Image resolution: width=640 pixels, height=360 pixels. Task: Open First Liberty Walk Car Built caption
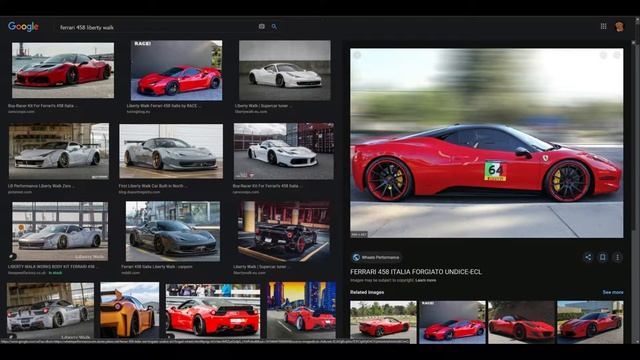click(x=153, y=186)
